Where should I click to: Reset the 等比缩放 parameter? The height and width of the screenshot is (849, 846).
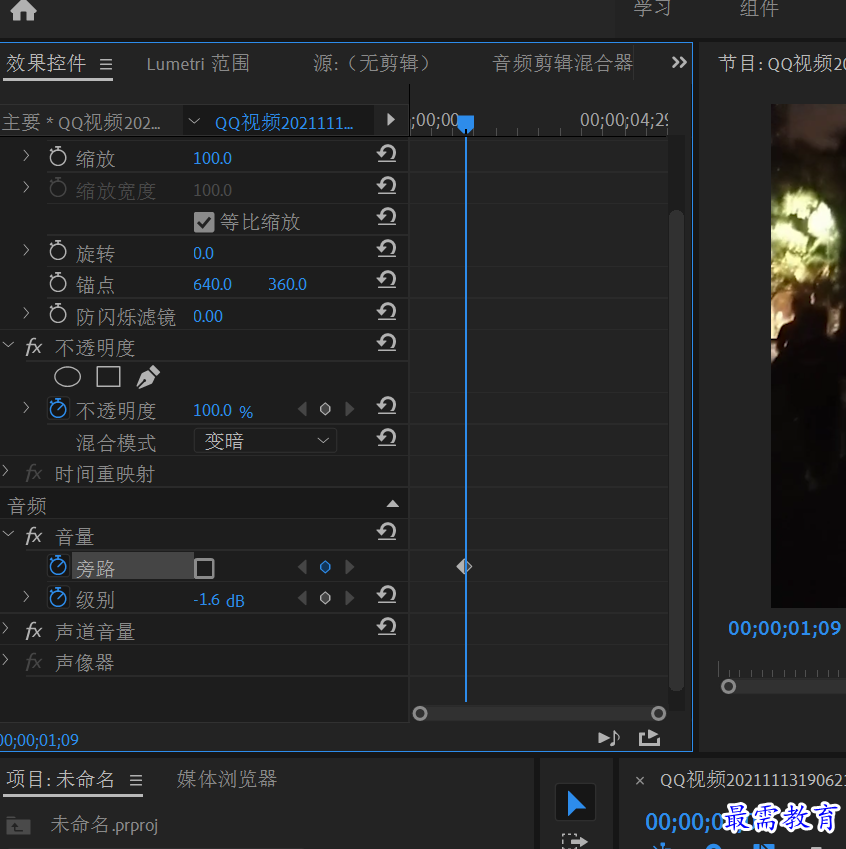pyautogui.click(x=387, y=217)
